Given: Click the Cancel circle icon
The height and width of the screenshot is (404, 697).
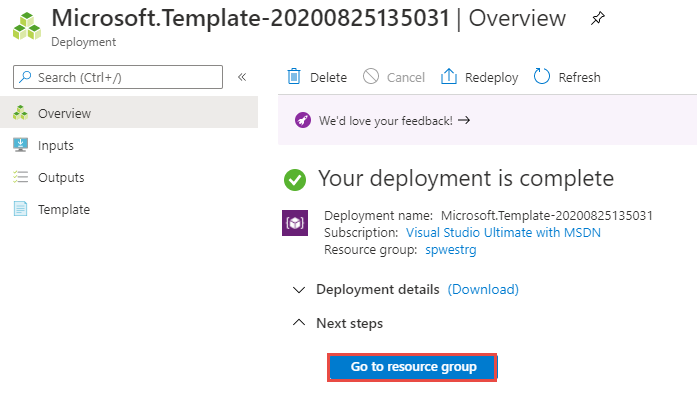Looking at the screenshot, I should point(371,77).
